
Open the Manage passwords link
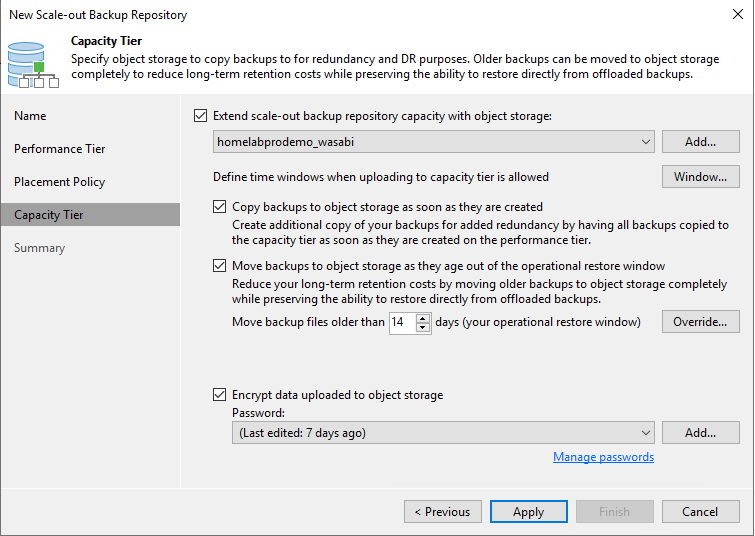pos(603,457)
